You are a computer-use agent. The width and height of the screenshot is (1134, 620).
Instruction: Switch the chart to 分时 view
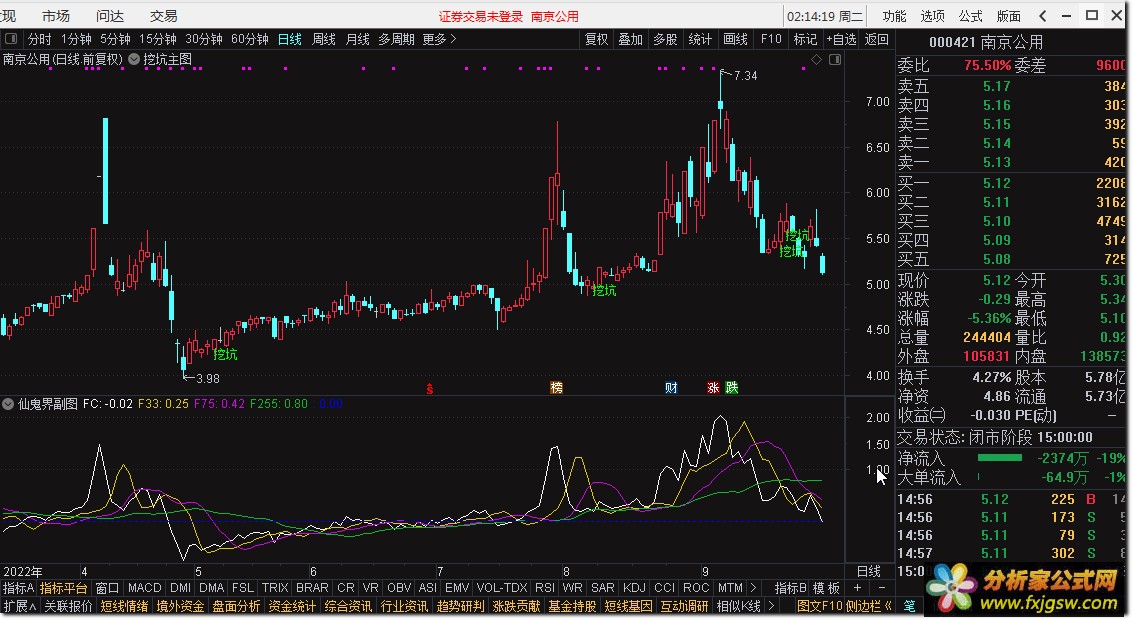[40, 39]
